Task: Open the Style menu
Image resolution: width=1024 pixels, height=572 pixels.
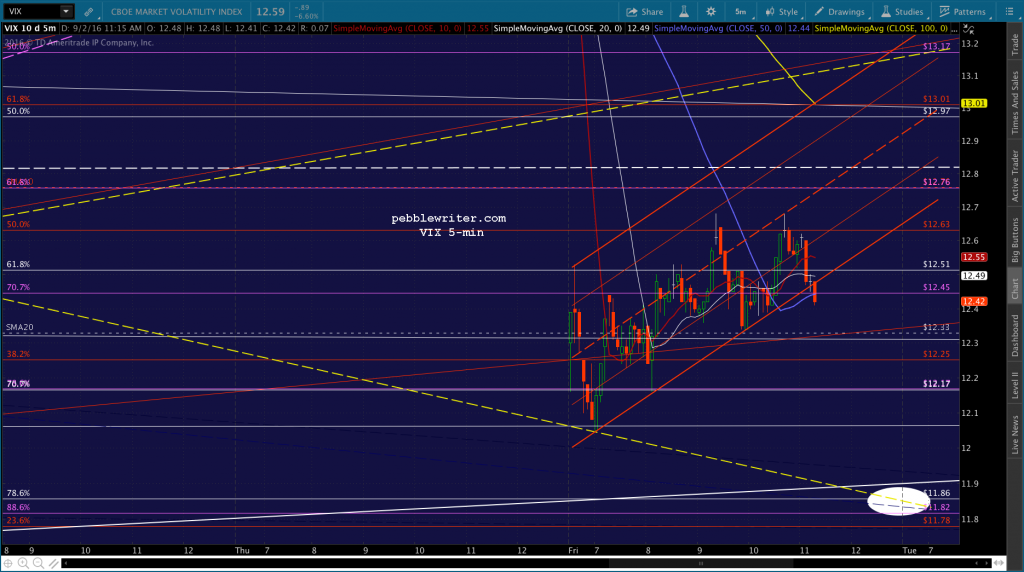Action: pyautogui.click(x=781, y=12)
